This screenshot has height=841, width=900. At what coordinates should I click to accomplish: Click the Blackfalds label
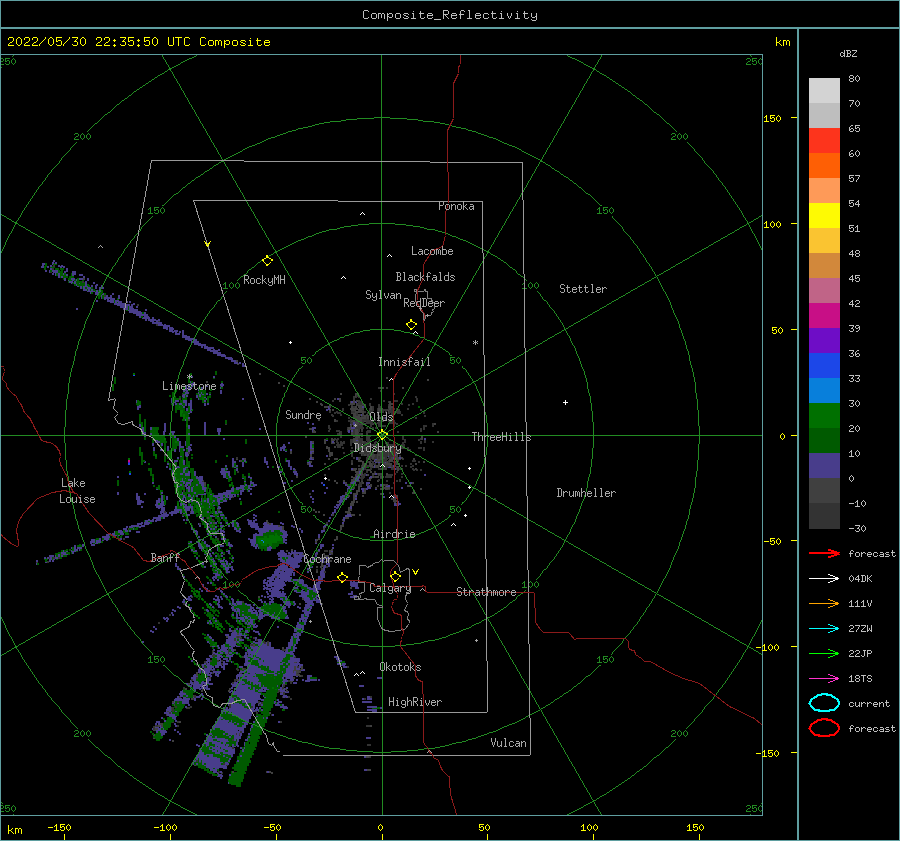click(x=425, y=277)
